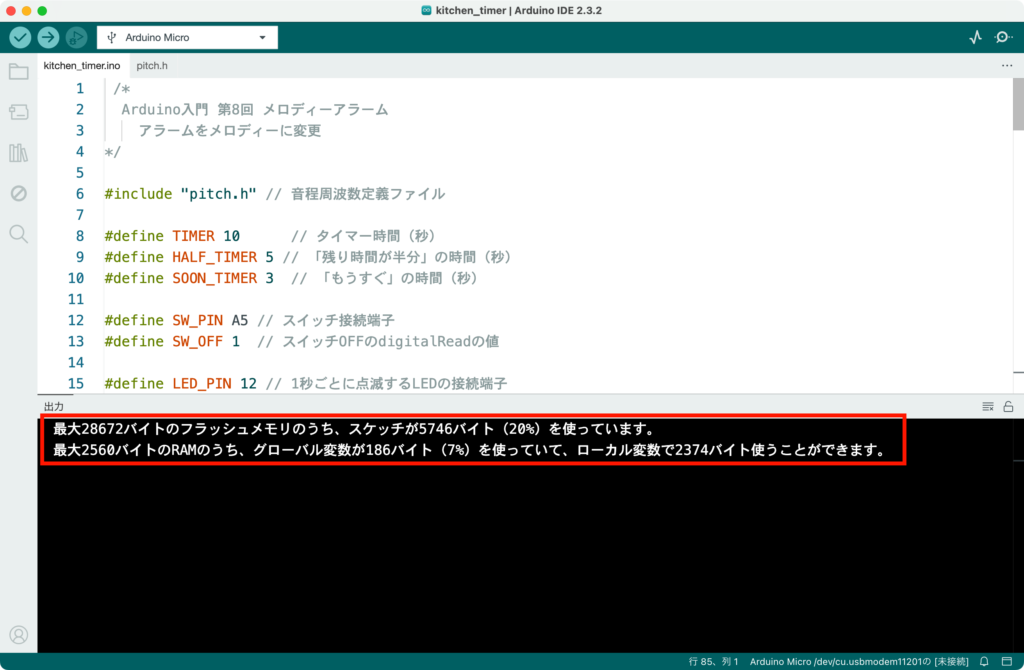The image size is (1024, 670).
Task: Open the Boards Manager sidebar icon
Action: [x=18, y=112]
